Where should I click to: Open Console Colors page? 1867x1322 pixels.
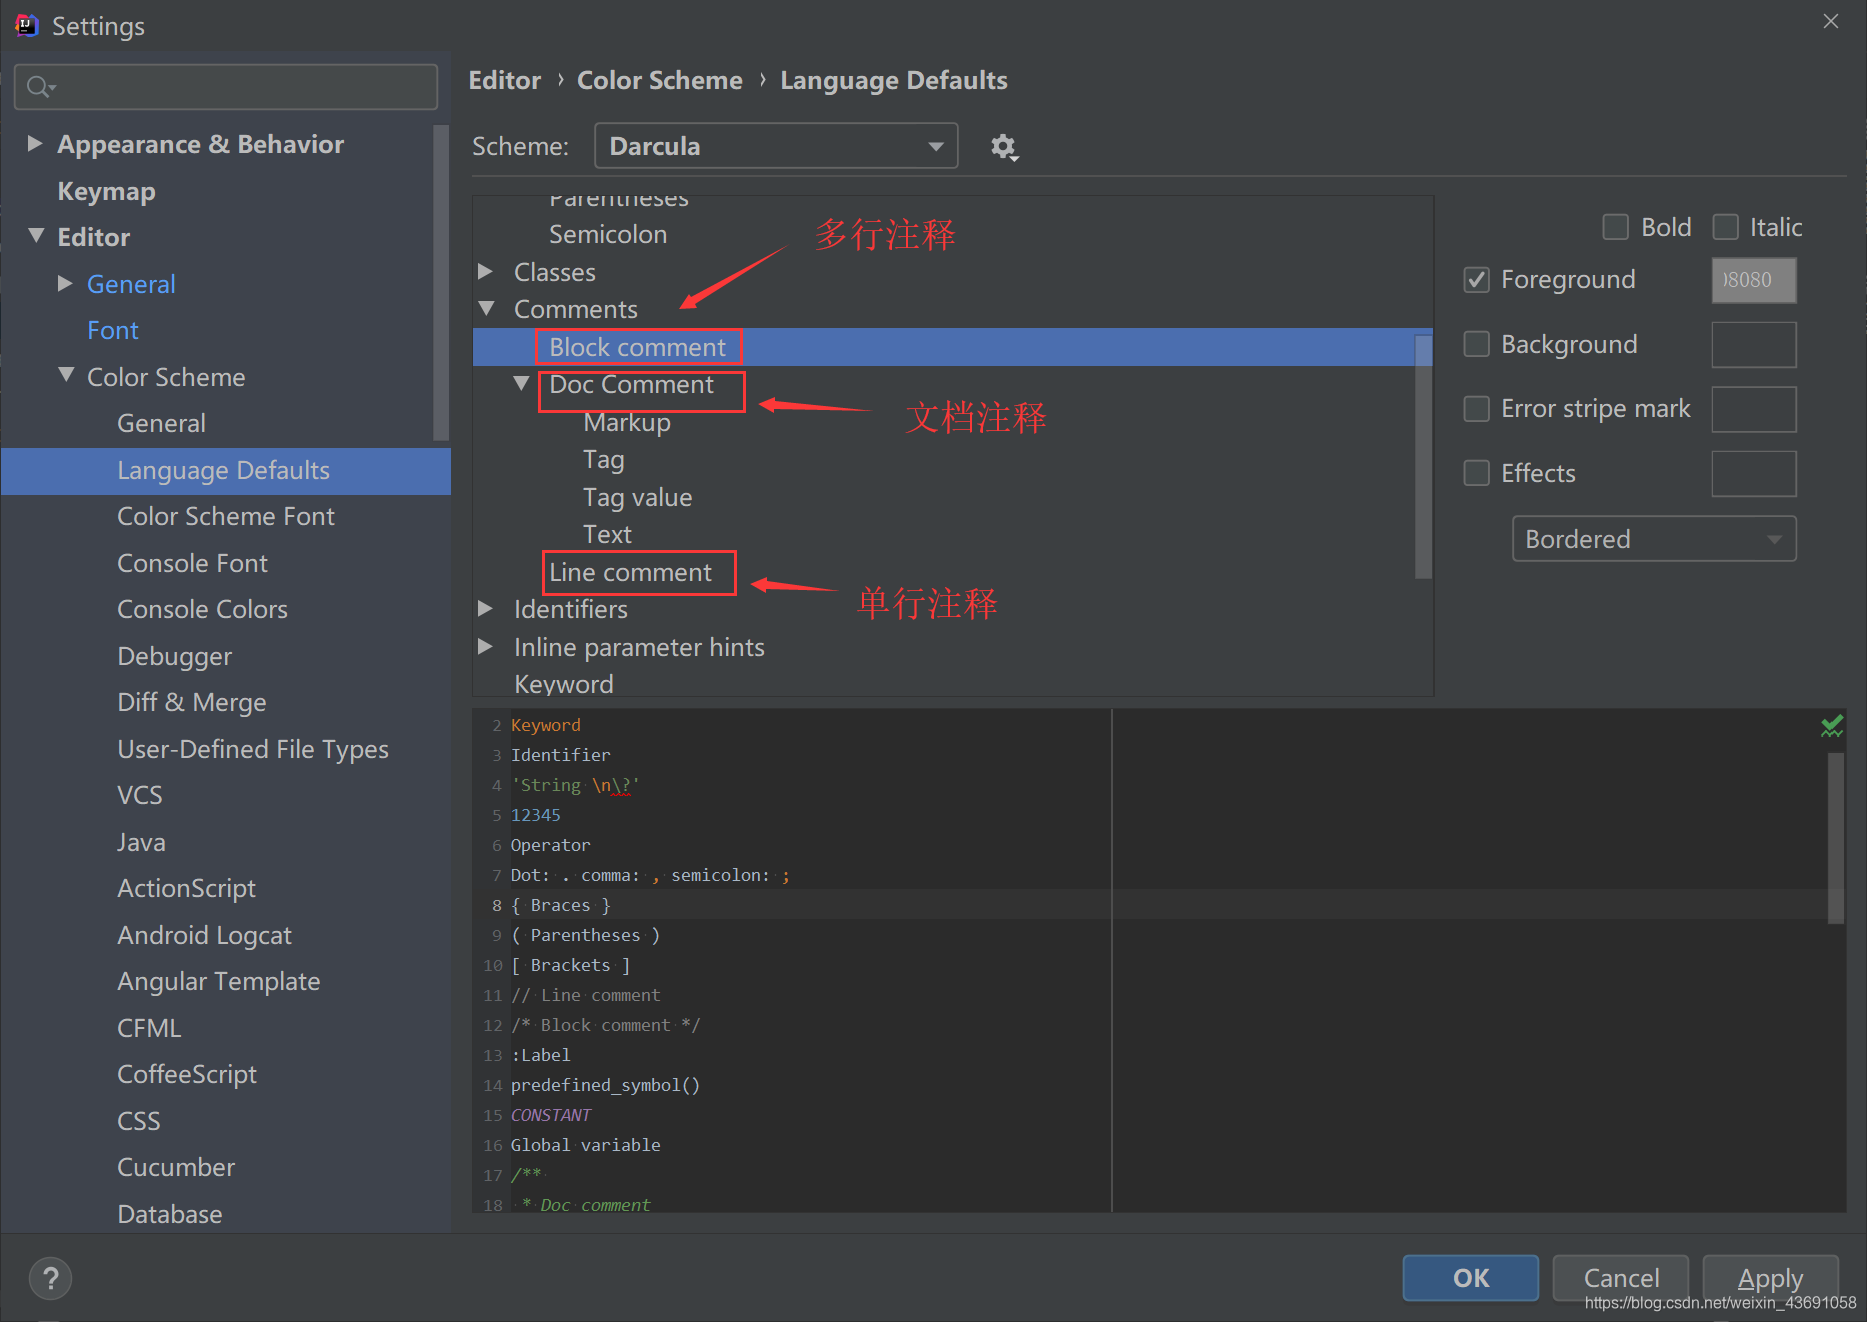pyautogui.click(x=202, y=609)
